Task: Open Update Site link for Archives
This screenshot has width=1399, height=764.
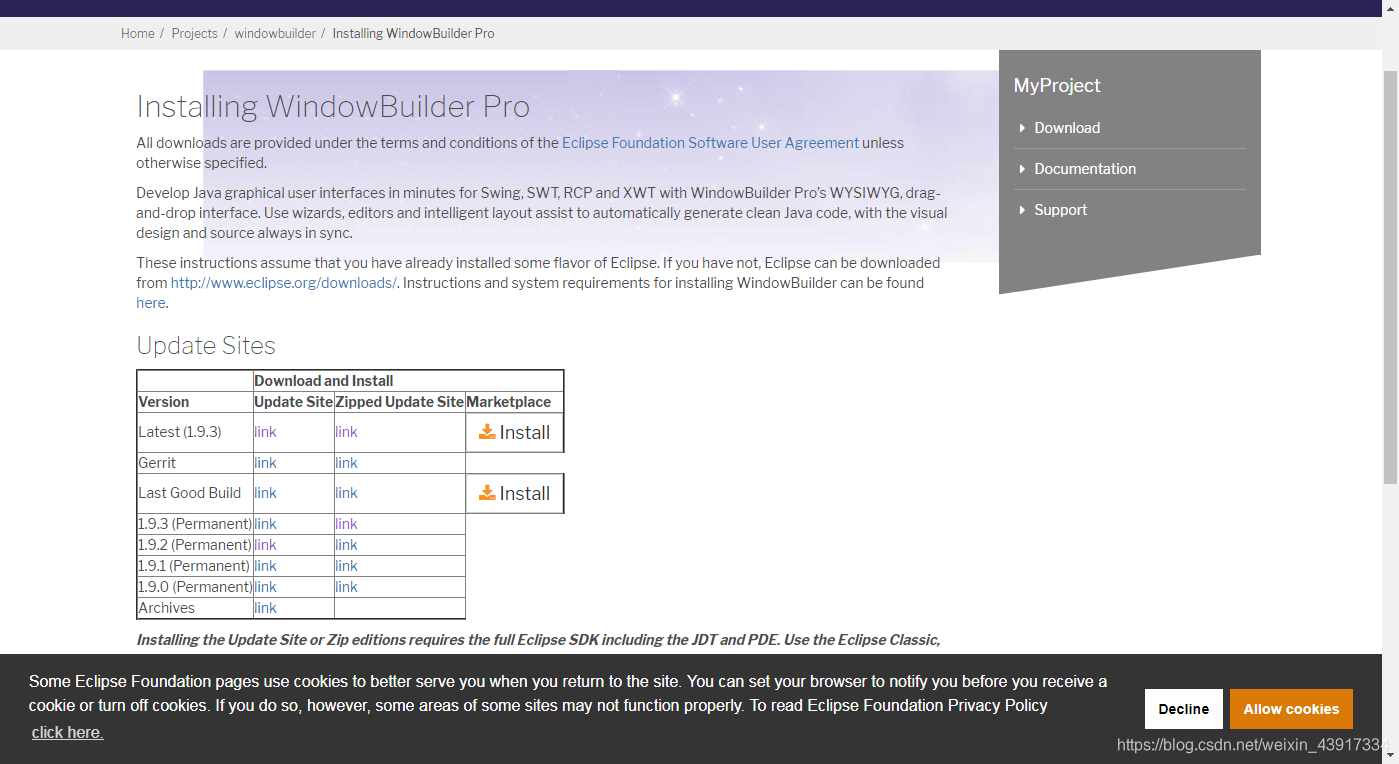Action: tap(266, 608)
